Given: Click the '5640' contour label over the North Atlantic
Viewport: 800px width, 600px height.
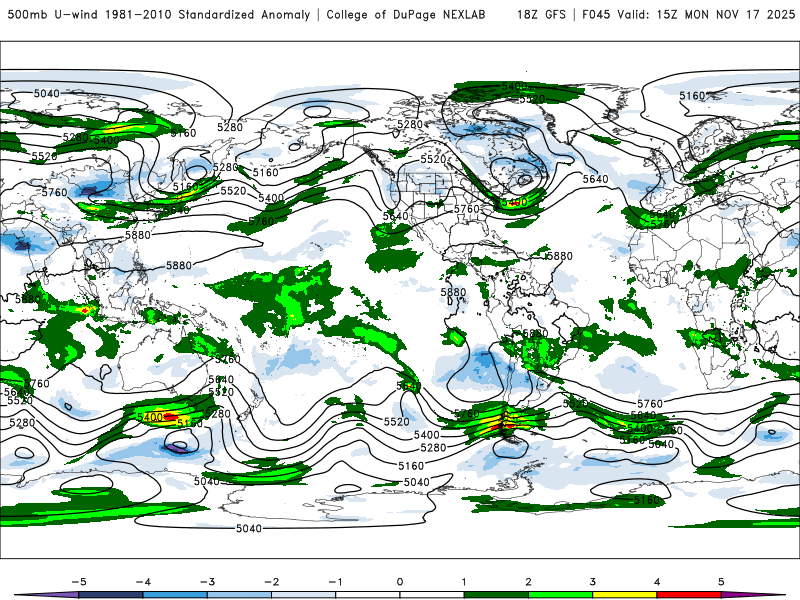Looking at the screenshot, I should click(595, 179).
